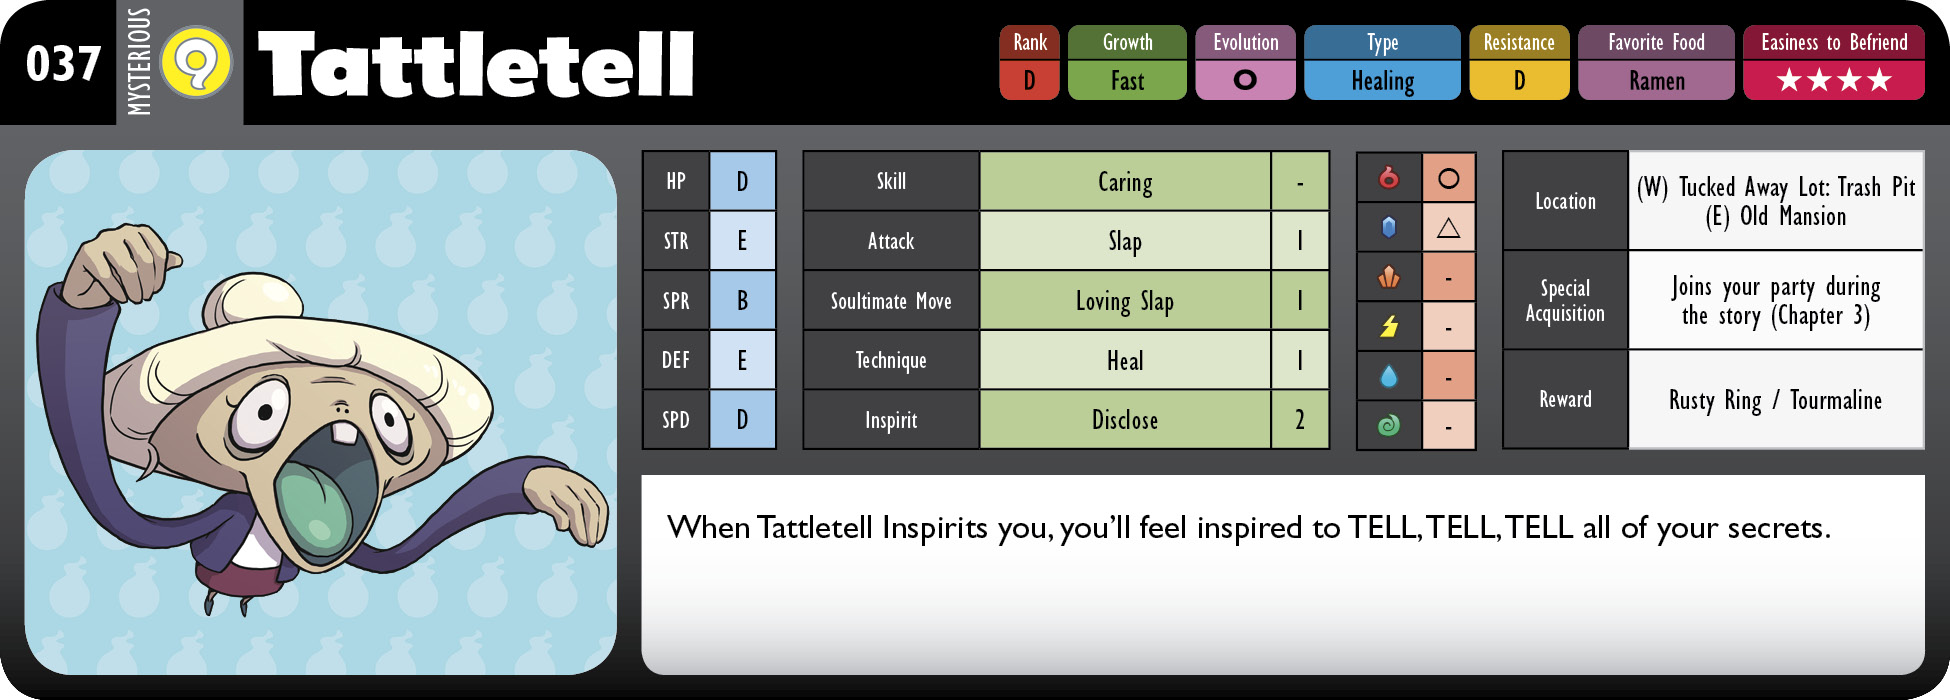Click the fire resistance circle marker
The width and height of the screenshot is (1950, 700).
(x=1448, y=179)
